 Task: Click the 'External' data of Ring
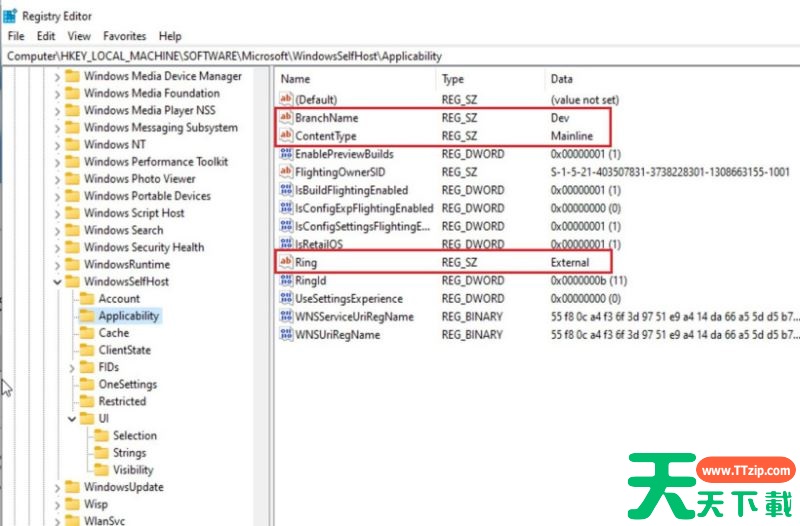[570, 262]
